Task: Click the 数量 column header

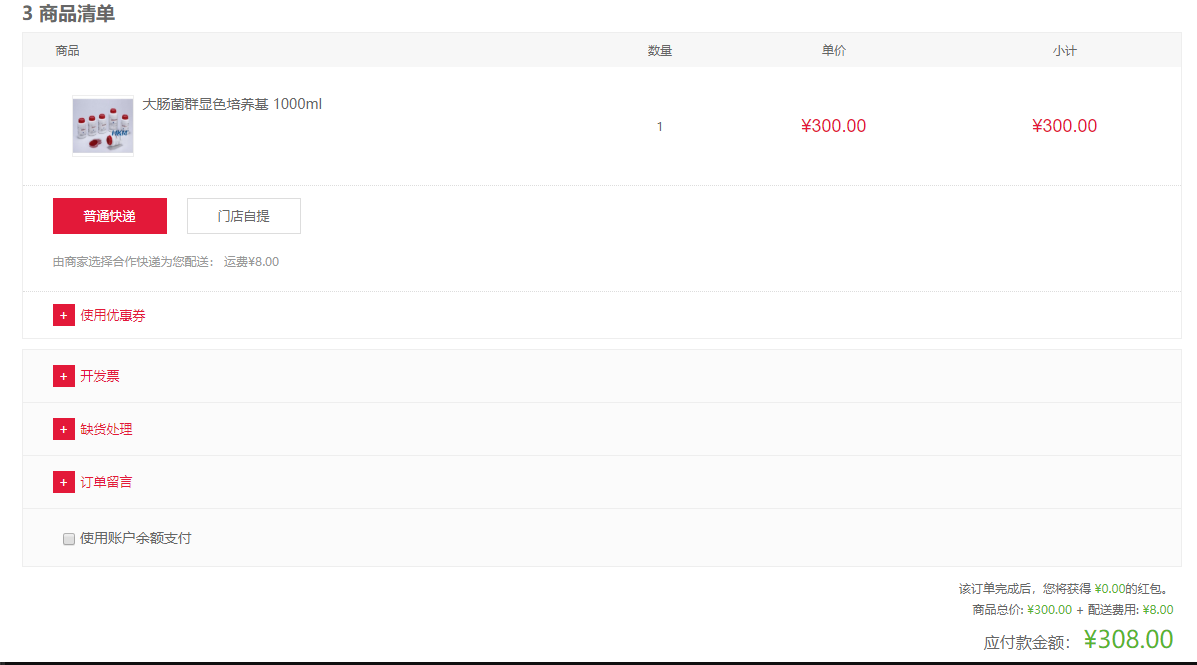Action: coord(660,50)
